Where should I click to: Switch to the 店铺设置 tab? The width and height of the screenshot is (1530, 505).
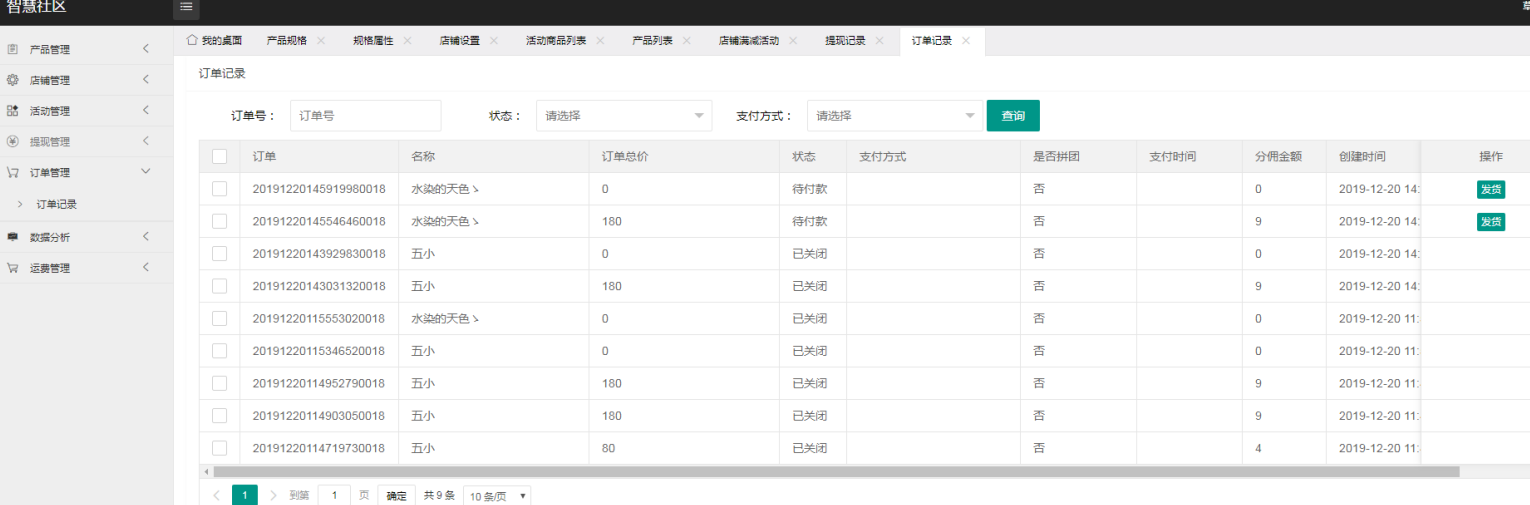(459, 41)
